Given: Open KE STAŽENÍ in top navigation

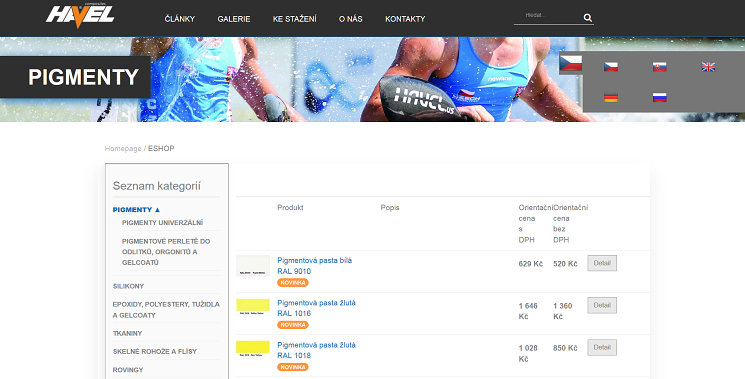Looking at the screenshot, I should click(295, 19).
